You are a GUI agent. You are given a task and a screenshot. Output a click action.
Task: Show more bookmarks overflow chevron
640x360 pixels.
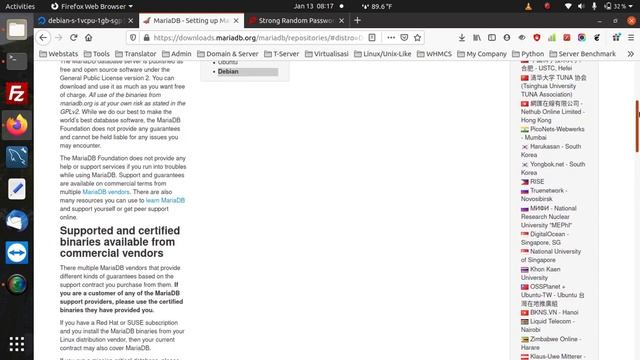click(x=631, y=53)
